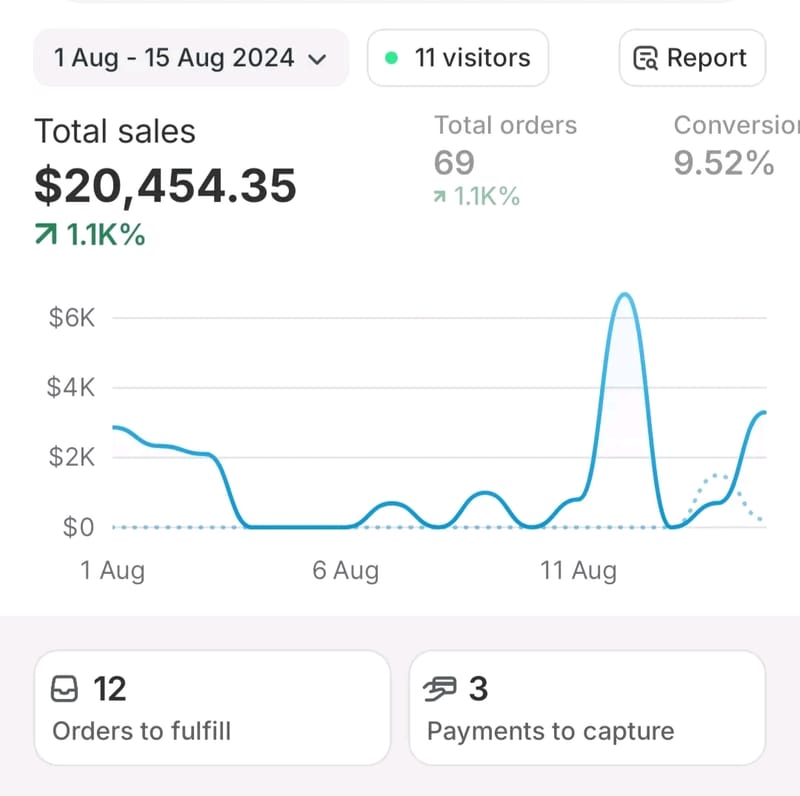Tap the green up arrow under Total sales
Viewport: 800px width, 796px height.
click(47, 236)
